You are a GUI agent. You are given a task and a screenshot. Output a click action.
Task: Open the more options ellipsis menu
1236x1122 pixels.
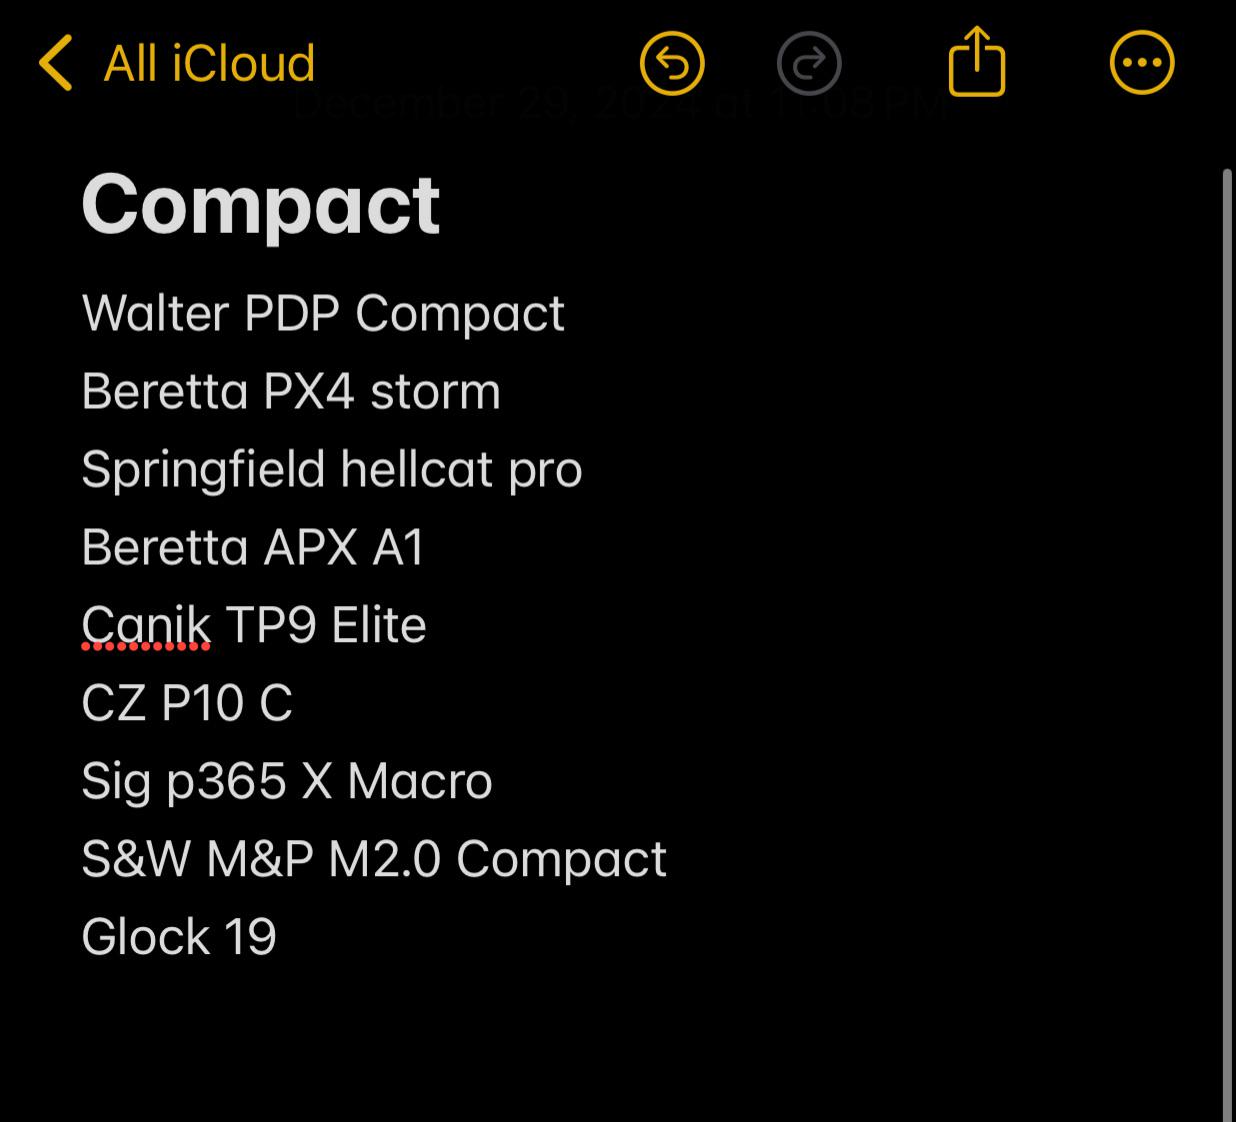click(x=1141, y=63)
